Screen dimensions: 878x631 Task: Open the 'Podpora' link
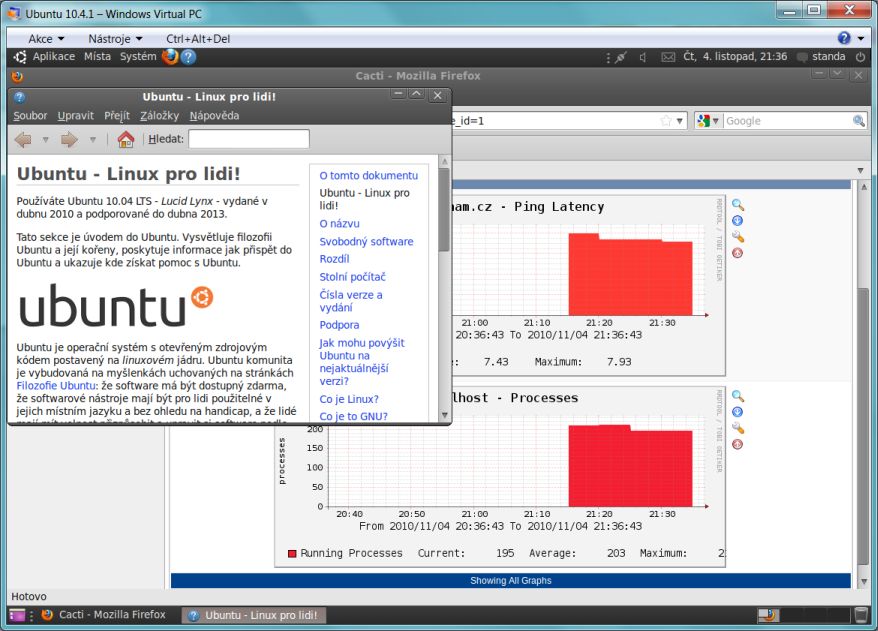coord(339,325)
